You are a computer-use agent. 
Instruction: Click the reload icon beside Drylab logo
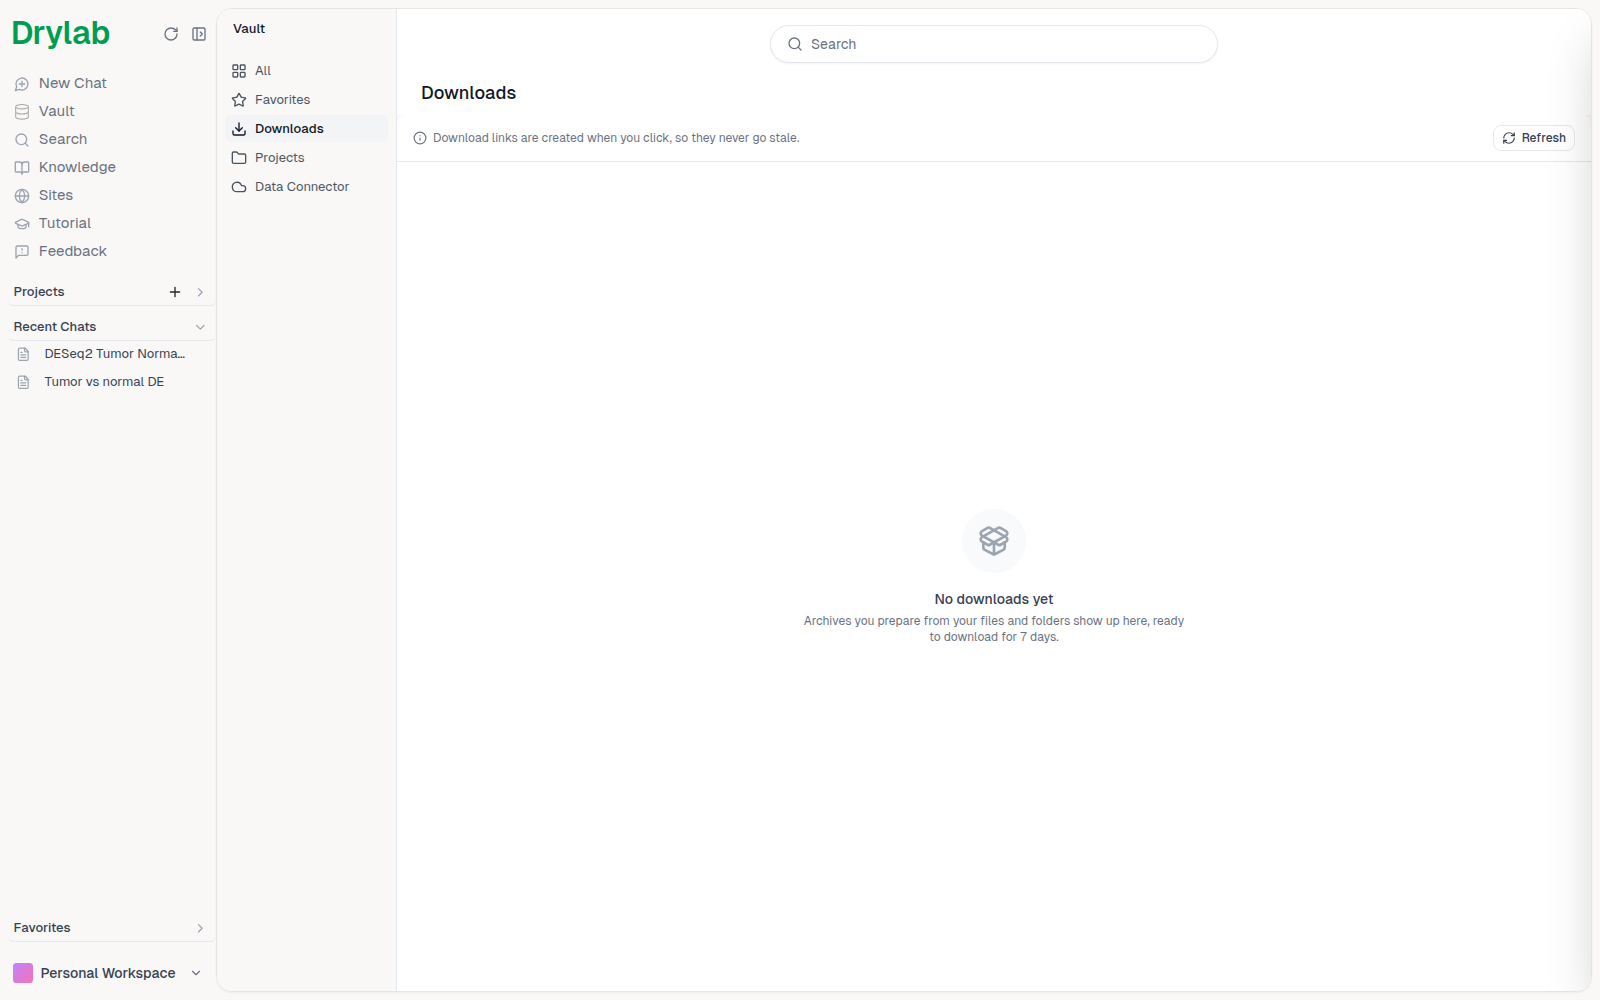pos(171,34)
